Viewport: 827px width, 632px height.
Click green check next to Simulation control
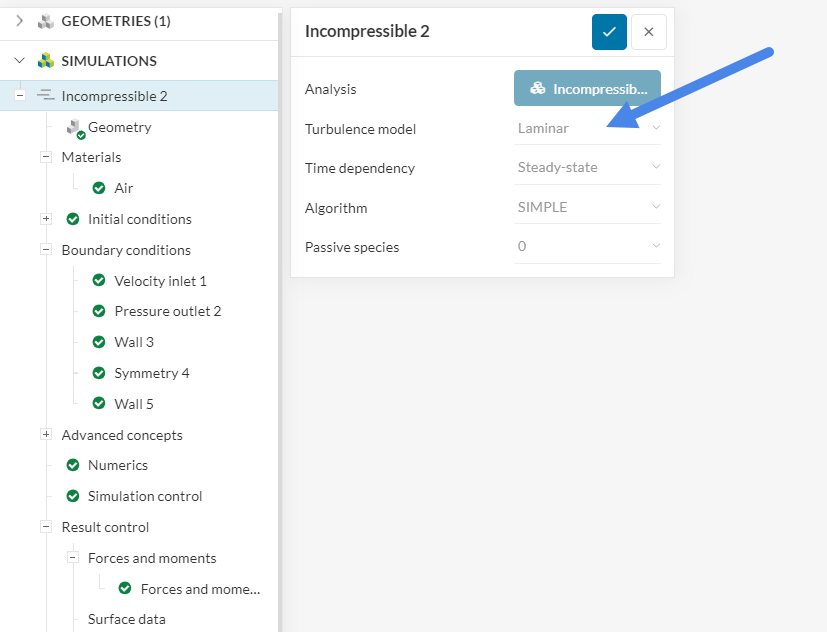click(x=73, y=496)
